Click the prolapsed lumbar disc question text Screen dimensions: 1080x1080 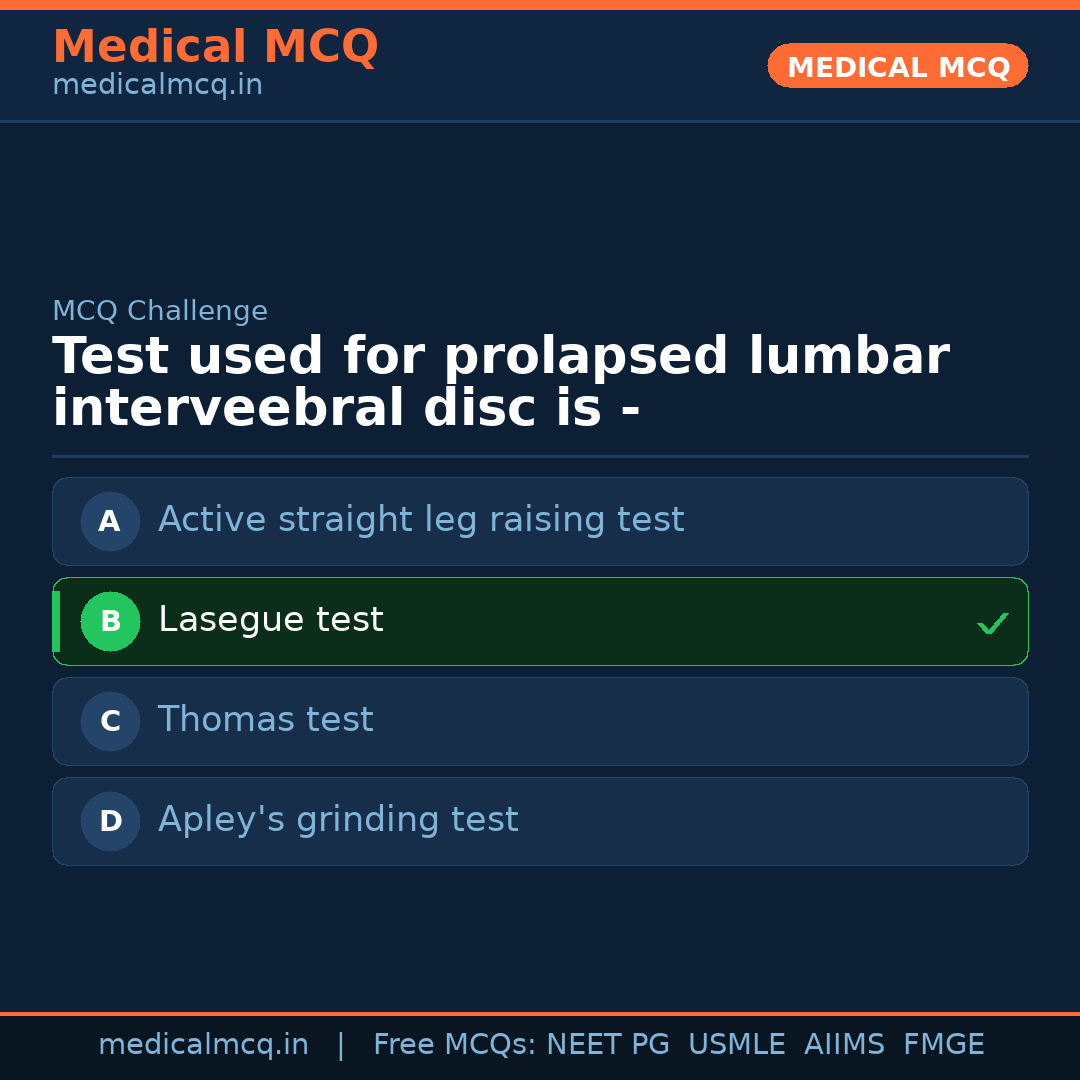click(500, 383)
